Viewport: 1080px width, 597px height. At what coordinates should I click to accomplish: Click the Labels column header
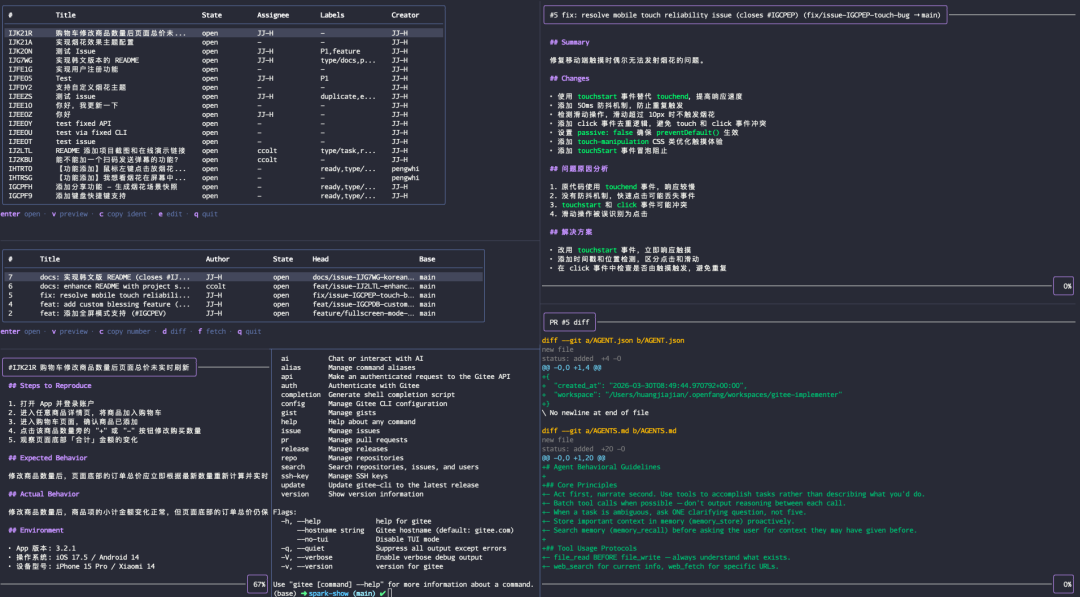click(x=333, y=15)
